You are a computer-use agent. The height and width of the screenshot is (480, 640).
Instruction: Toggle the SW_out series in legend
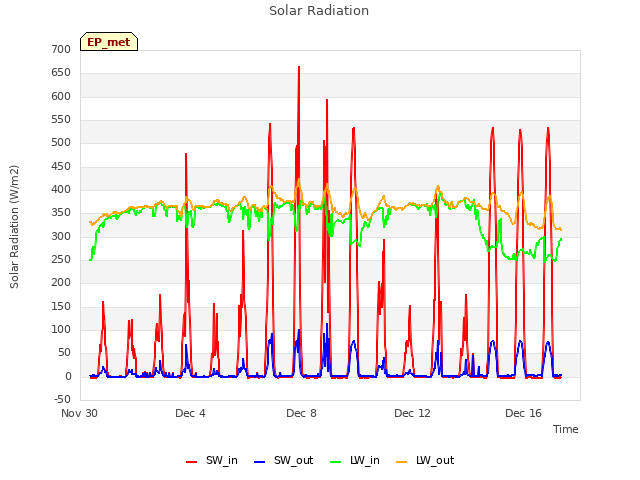(x=283, y=461)
